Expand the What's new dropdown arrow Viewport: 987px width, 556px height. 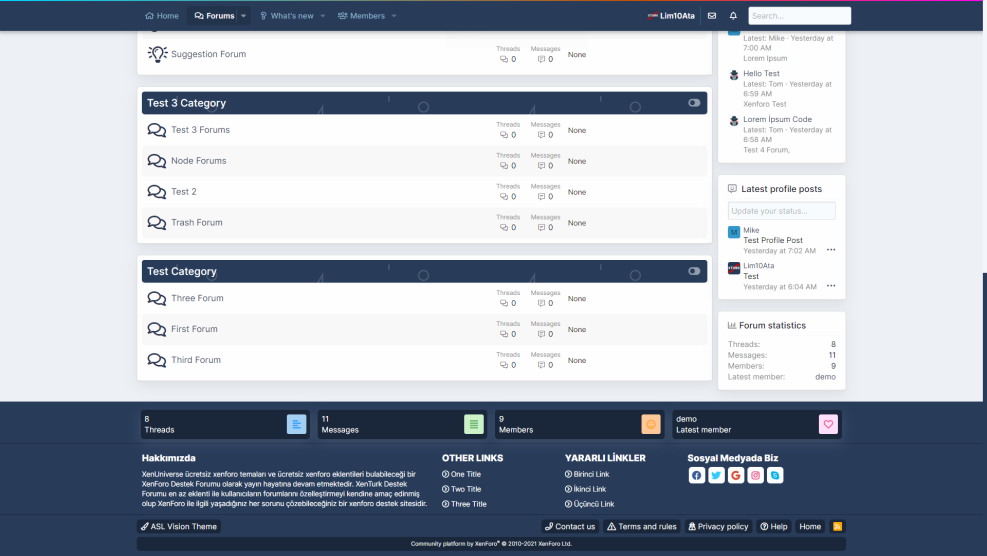point(323,16)
